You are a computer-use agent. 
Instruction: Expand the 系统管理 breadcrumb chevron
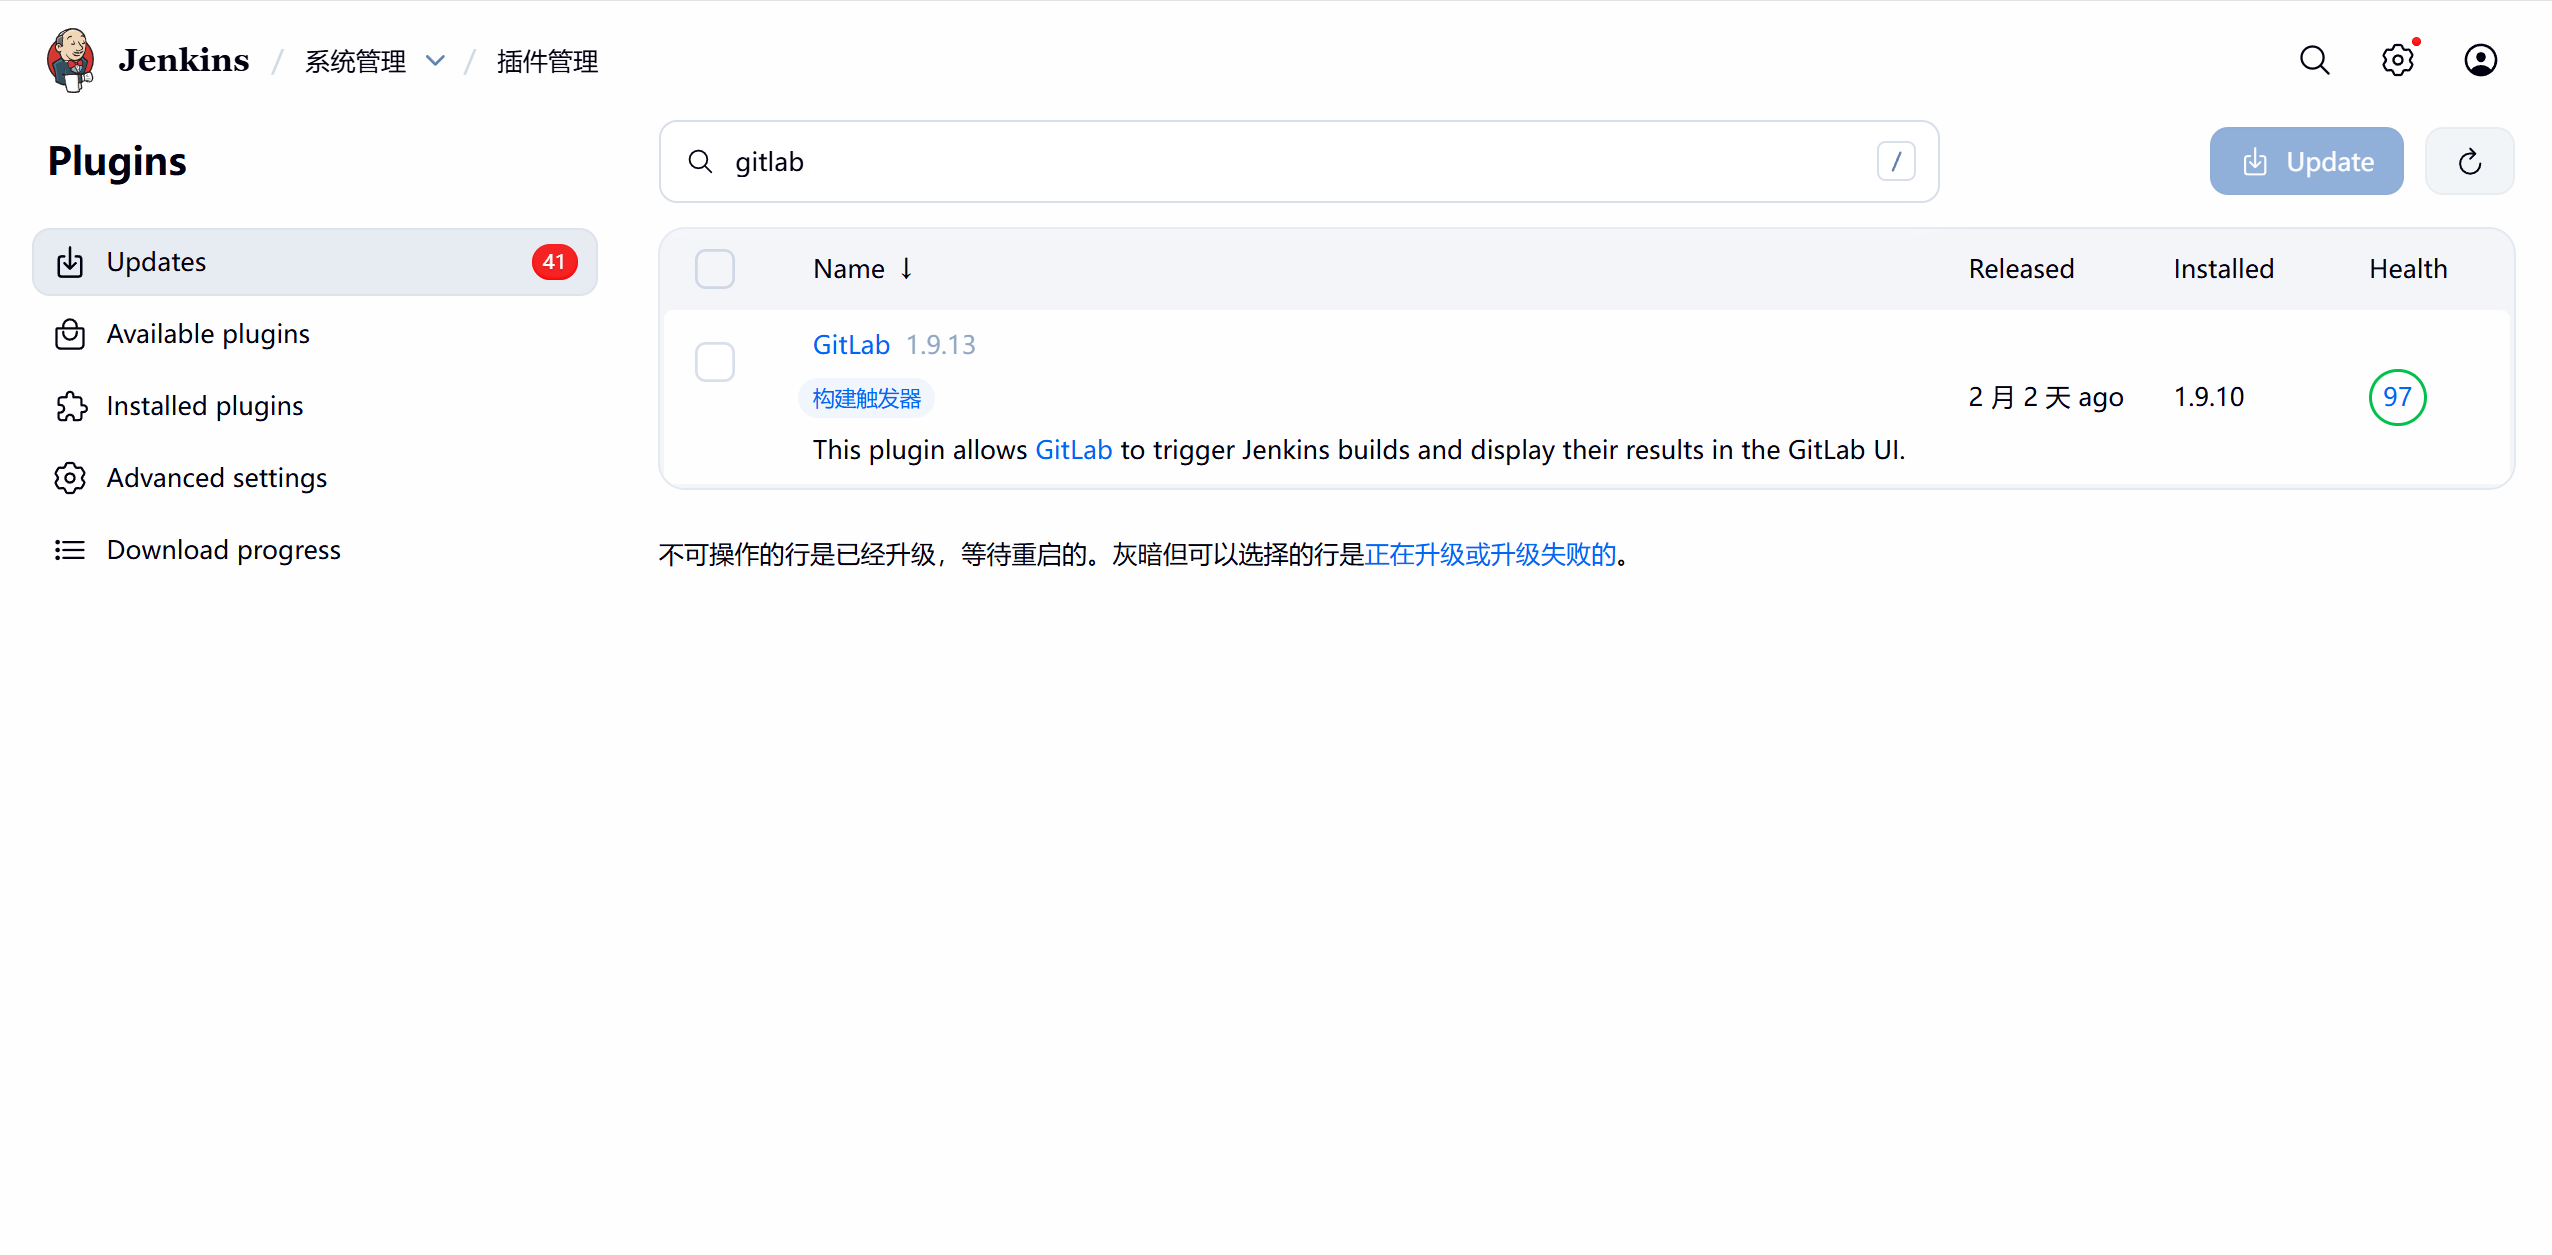(x=435, y=61)
